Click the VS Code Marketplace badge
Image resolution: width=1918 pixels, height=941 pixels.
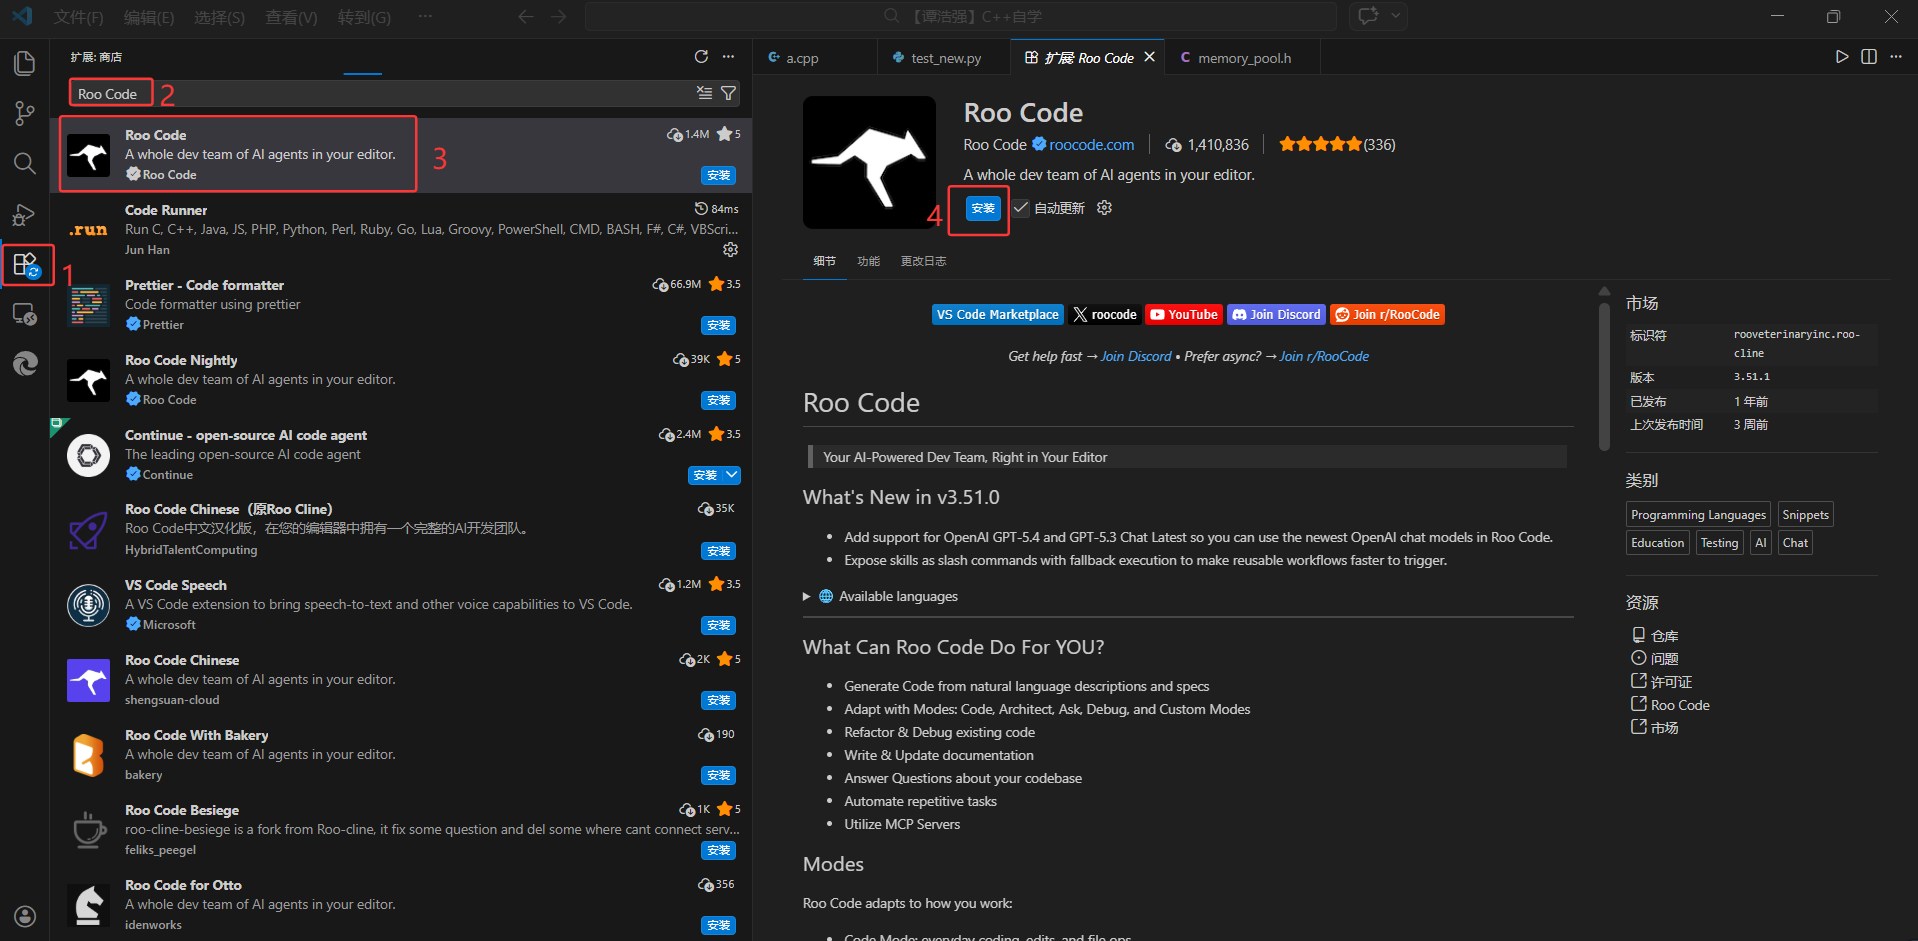pyautogui.click(x=997, y=314)
